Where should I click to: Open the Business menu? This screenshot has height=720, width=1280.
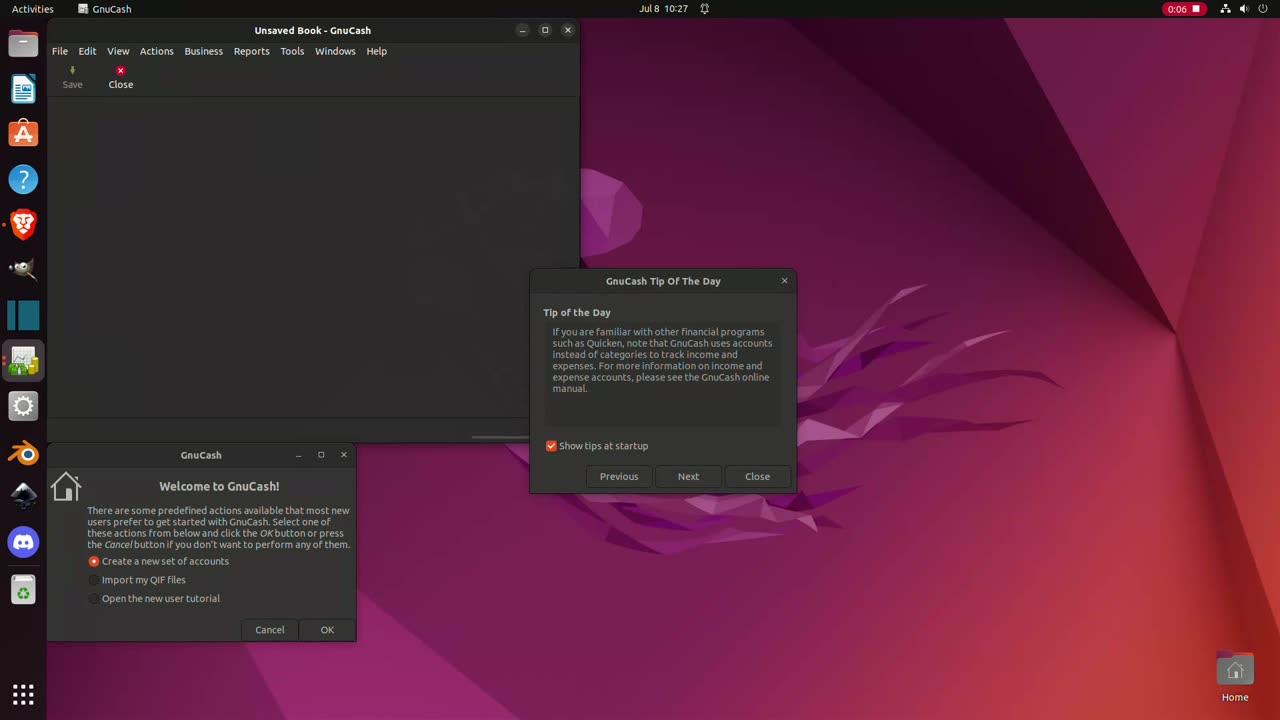(204, 51)
